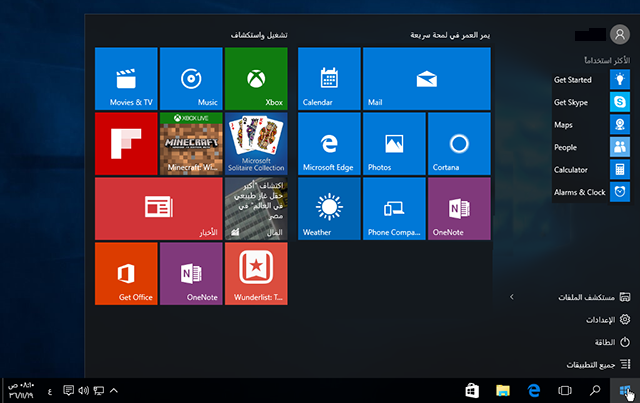Open the Movies & TV tile
This screenshot has height=403, width=640.
(126, 79)
